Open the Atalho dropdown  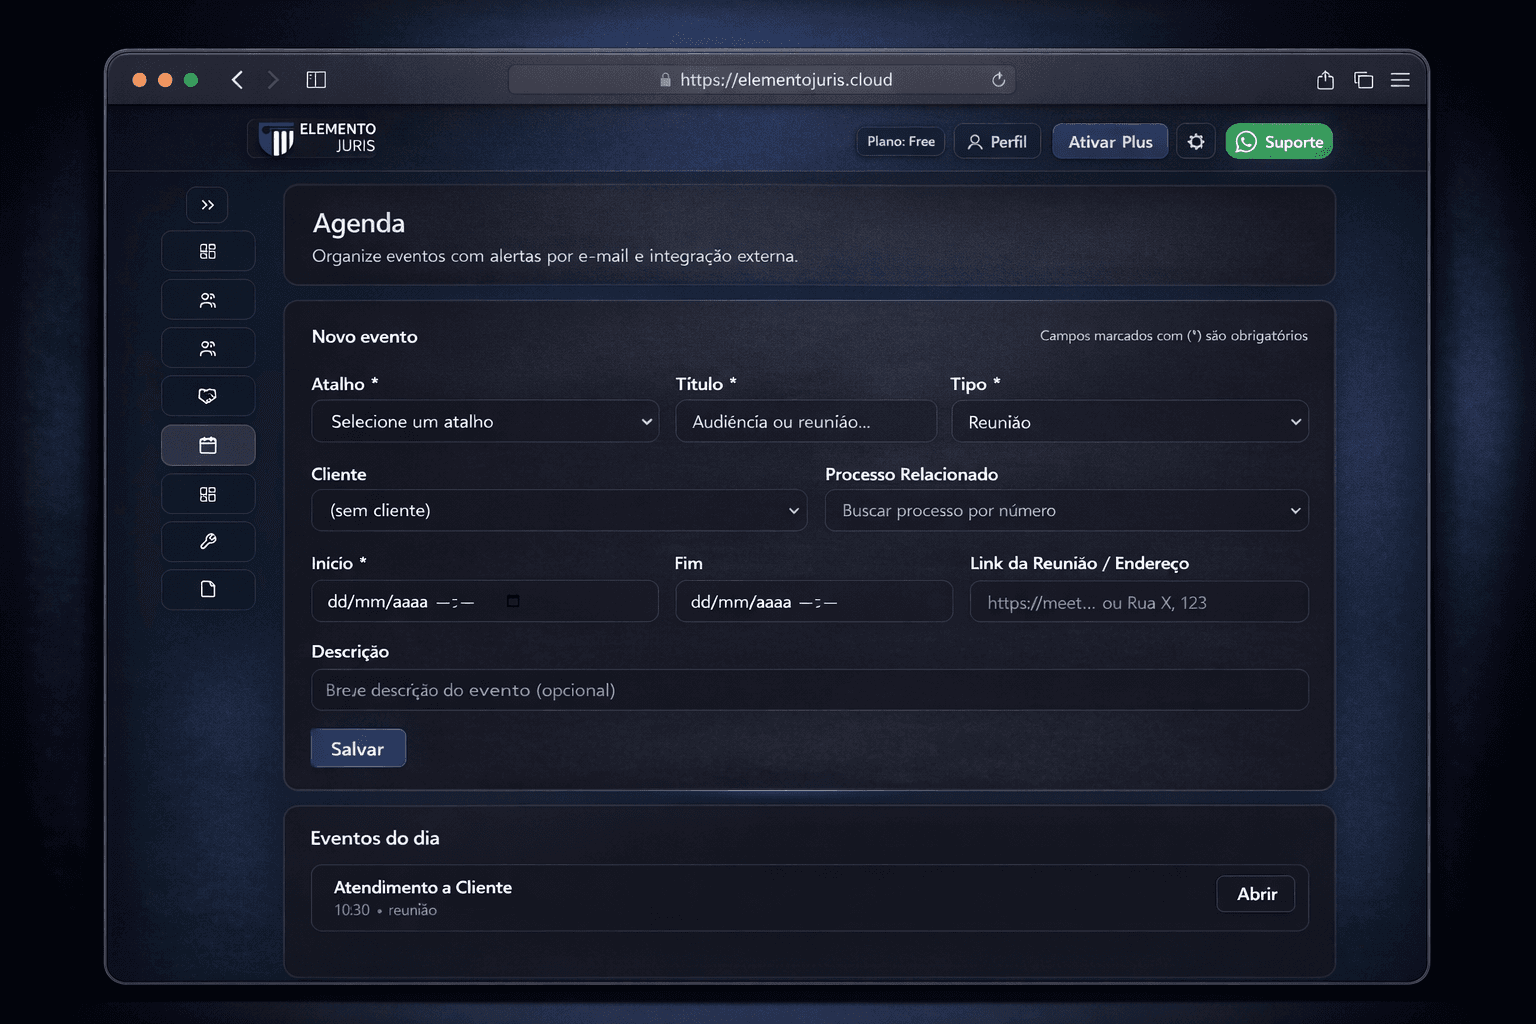tap(485, 422)
